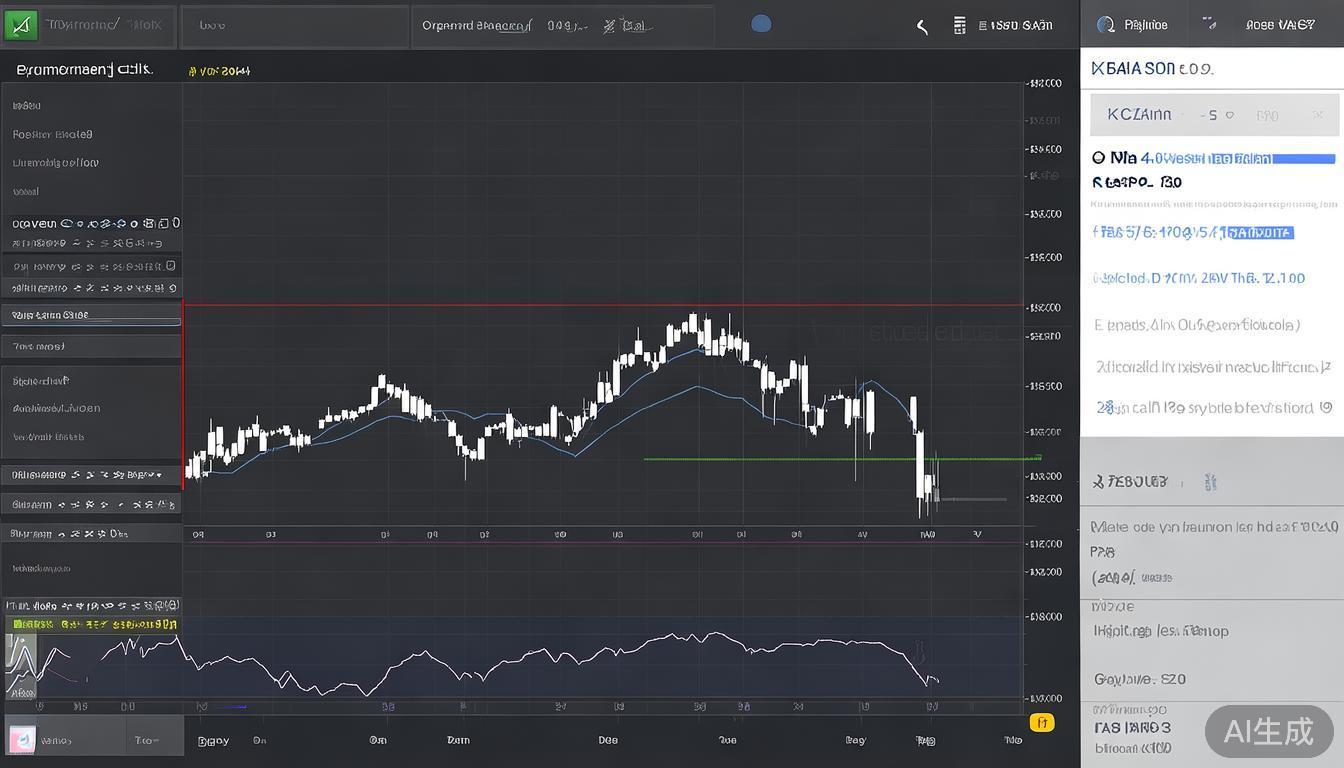Viewport: 1344px width, 768px height.
Task: Click the round icon at top of right panel
Action: 1105,25
